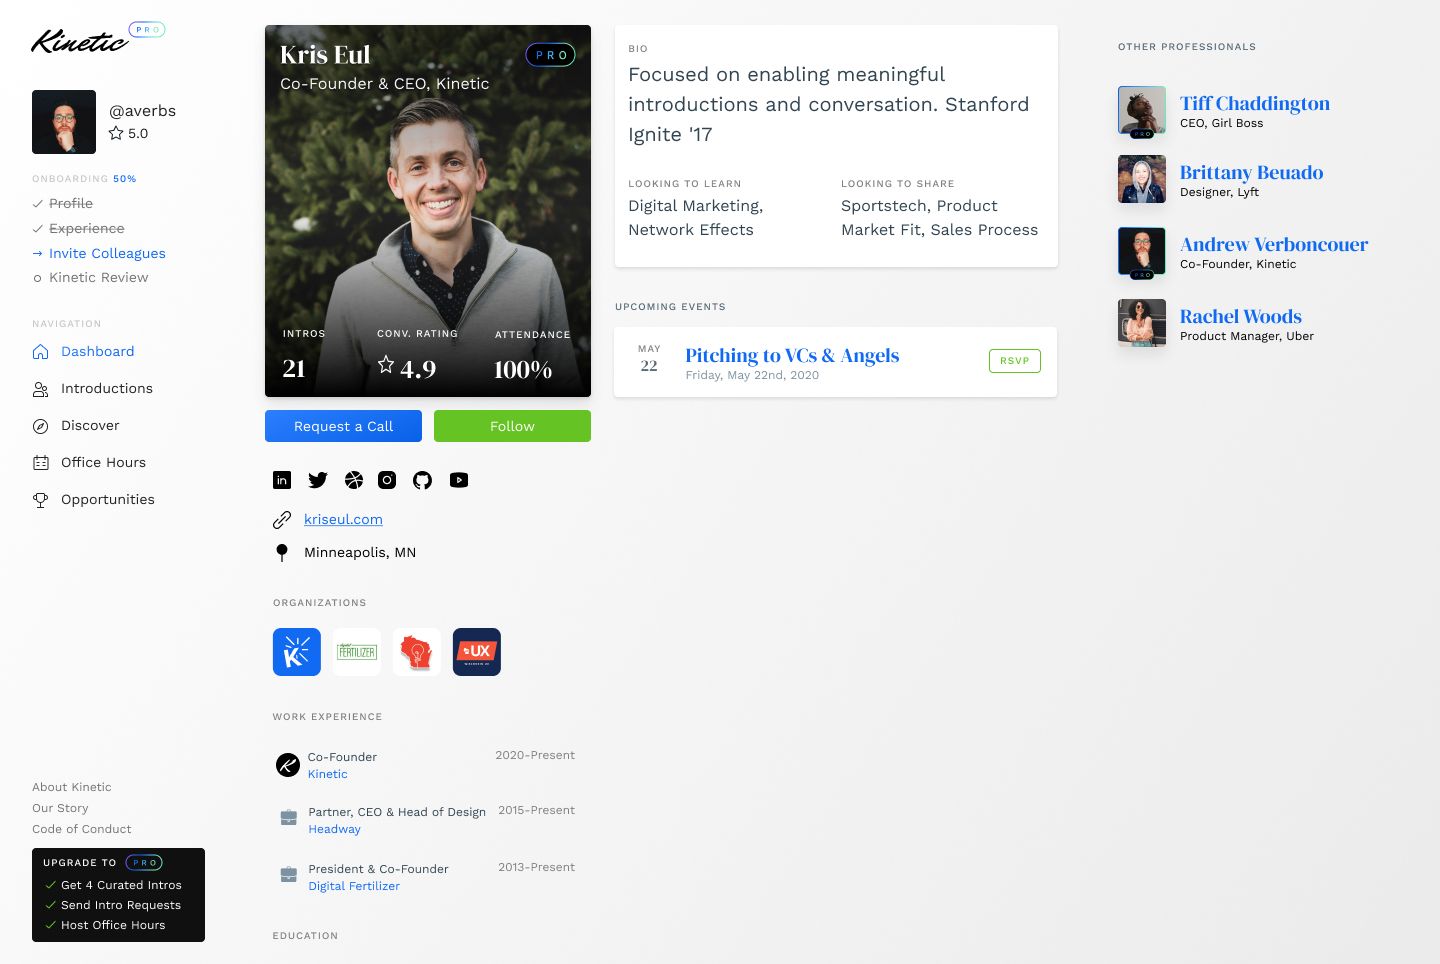Open the Instagram social icon

click(x=387, y=480)
